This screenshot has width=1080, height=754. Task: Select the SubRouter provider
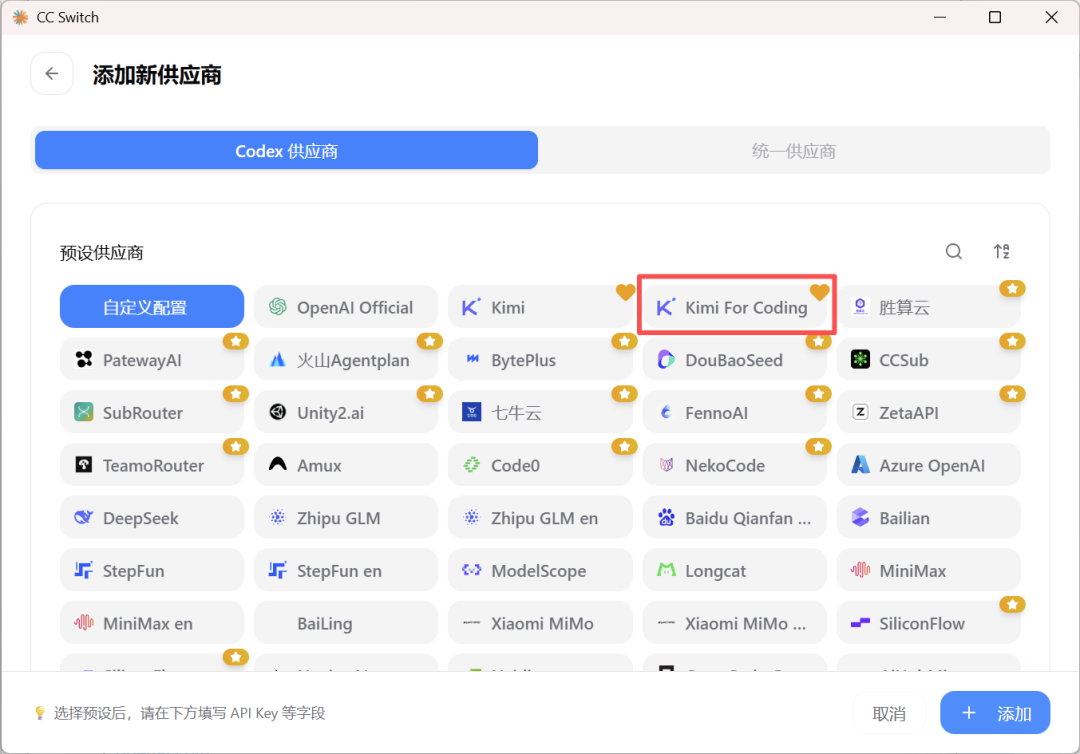coord(152,412)
